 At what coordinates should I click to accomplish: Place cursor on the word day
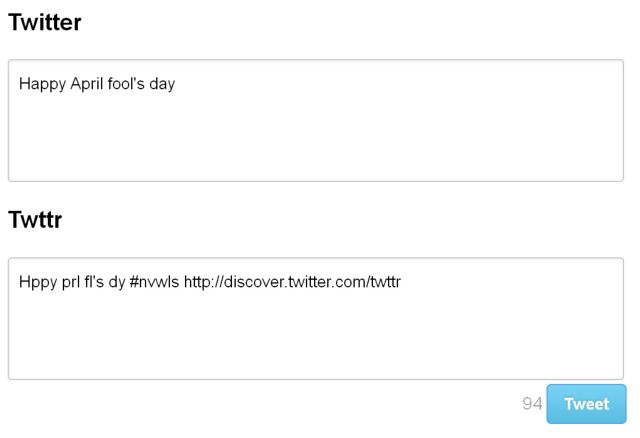tap(162, 84)
